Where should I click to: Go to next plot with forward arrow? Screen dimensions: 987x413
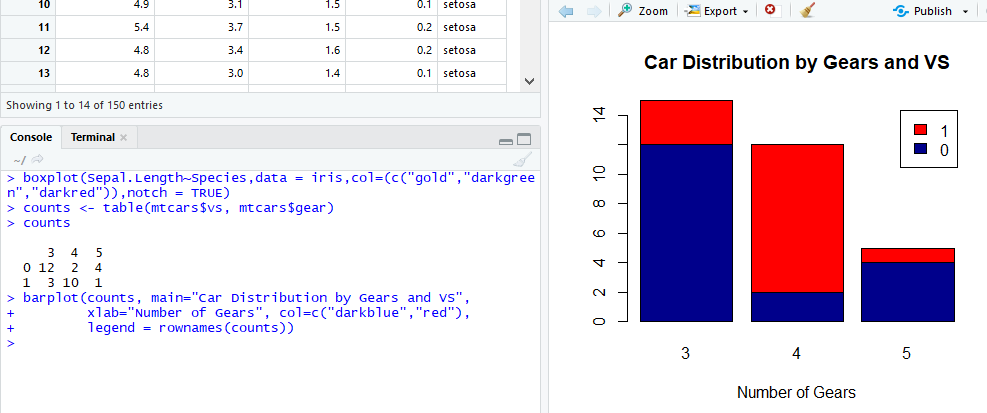(x=593, y=11)
